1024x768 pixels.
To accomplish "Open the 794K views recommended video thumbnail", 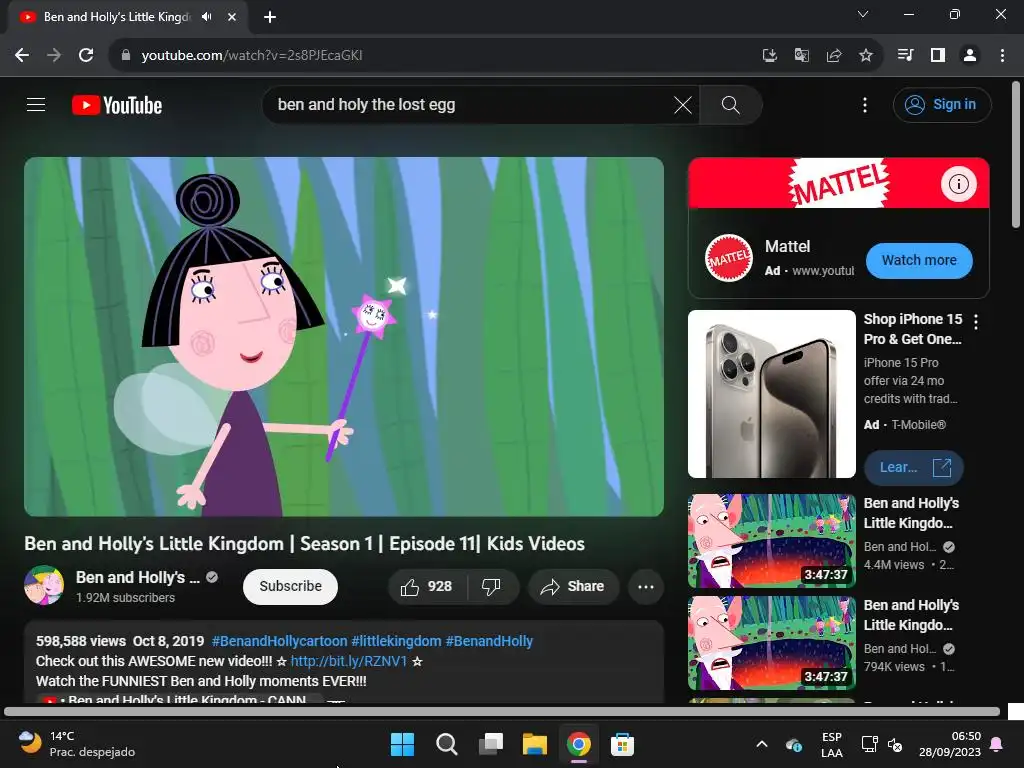I will 771,643.
